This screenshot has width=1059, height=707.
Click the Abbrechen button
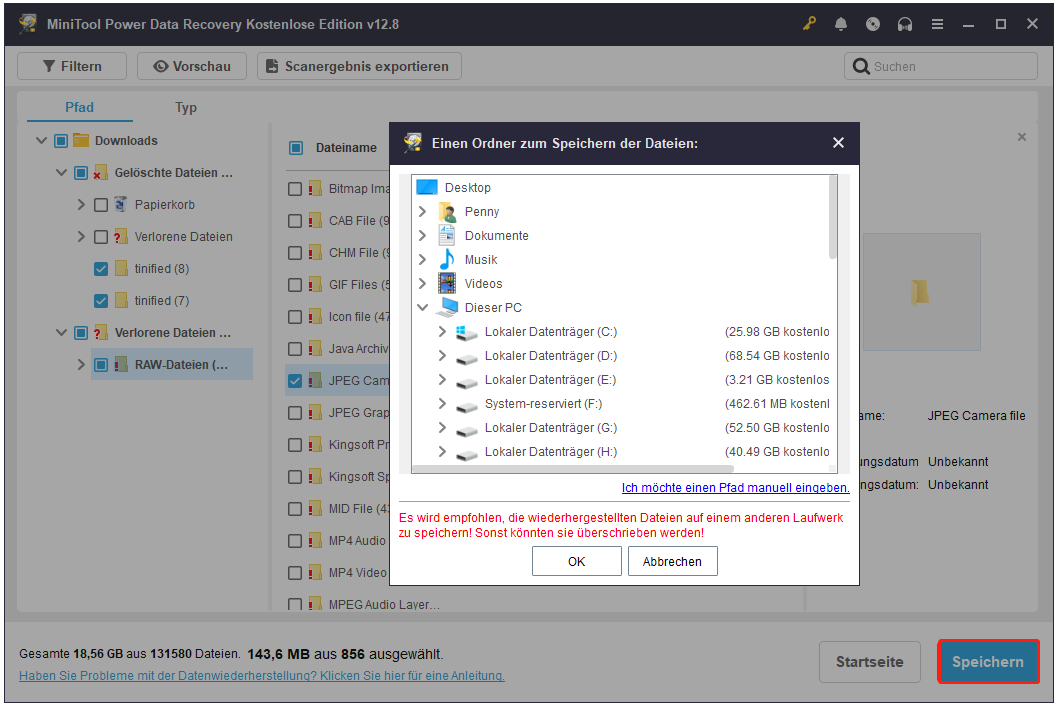672,561
